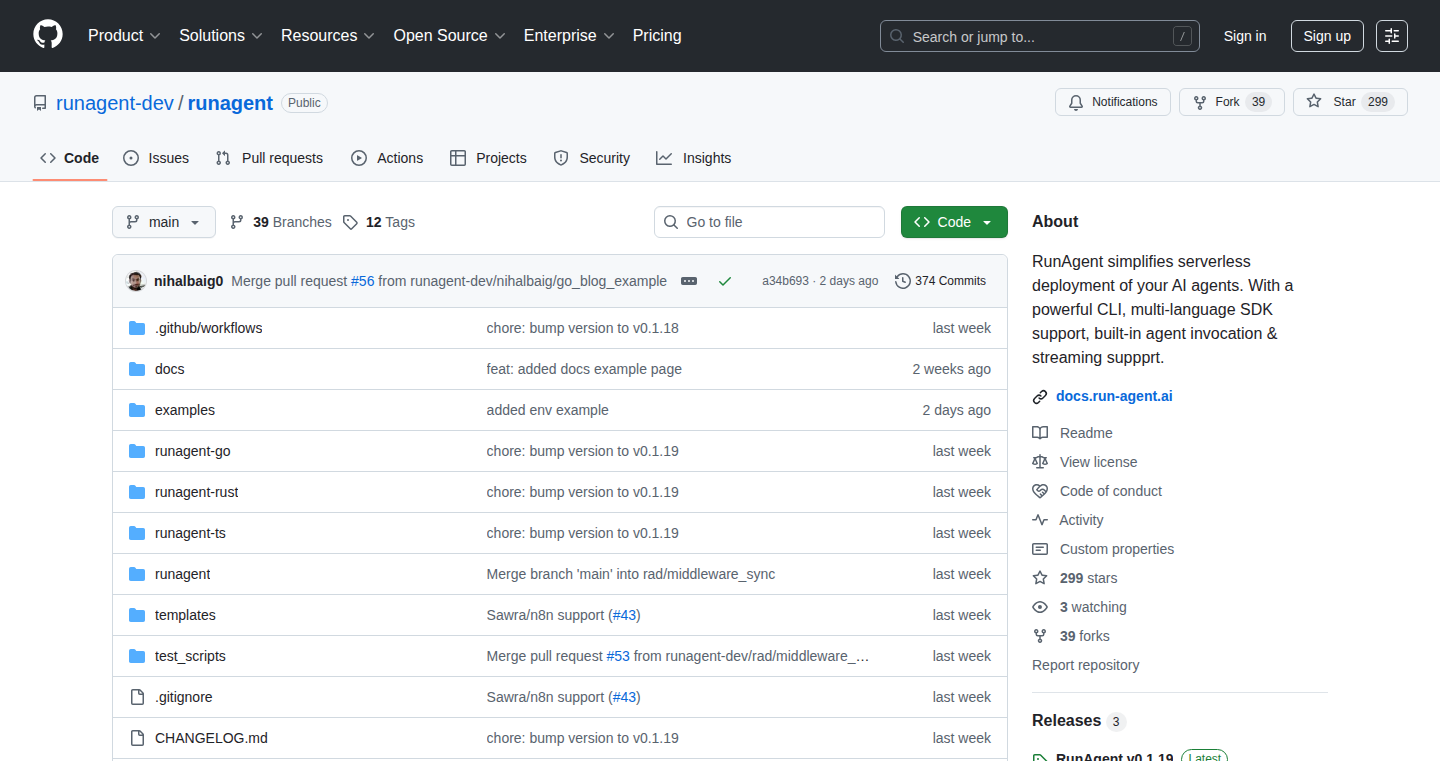Click the history clock icon by 374 Commits
This screenshot has width=1440, height=761.
903,281
